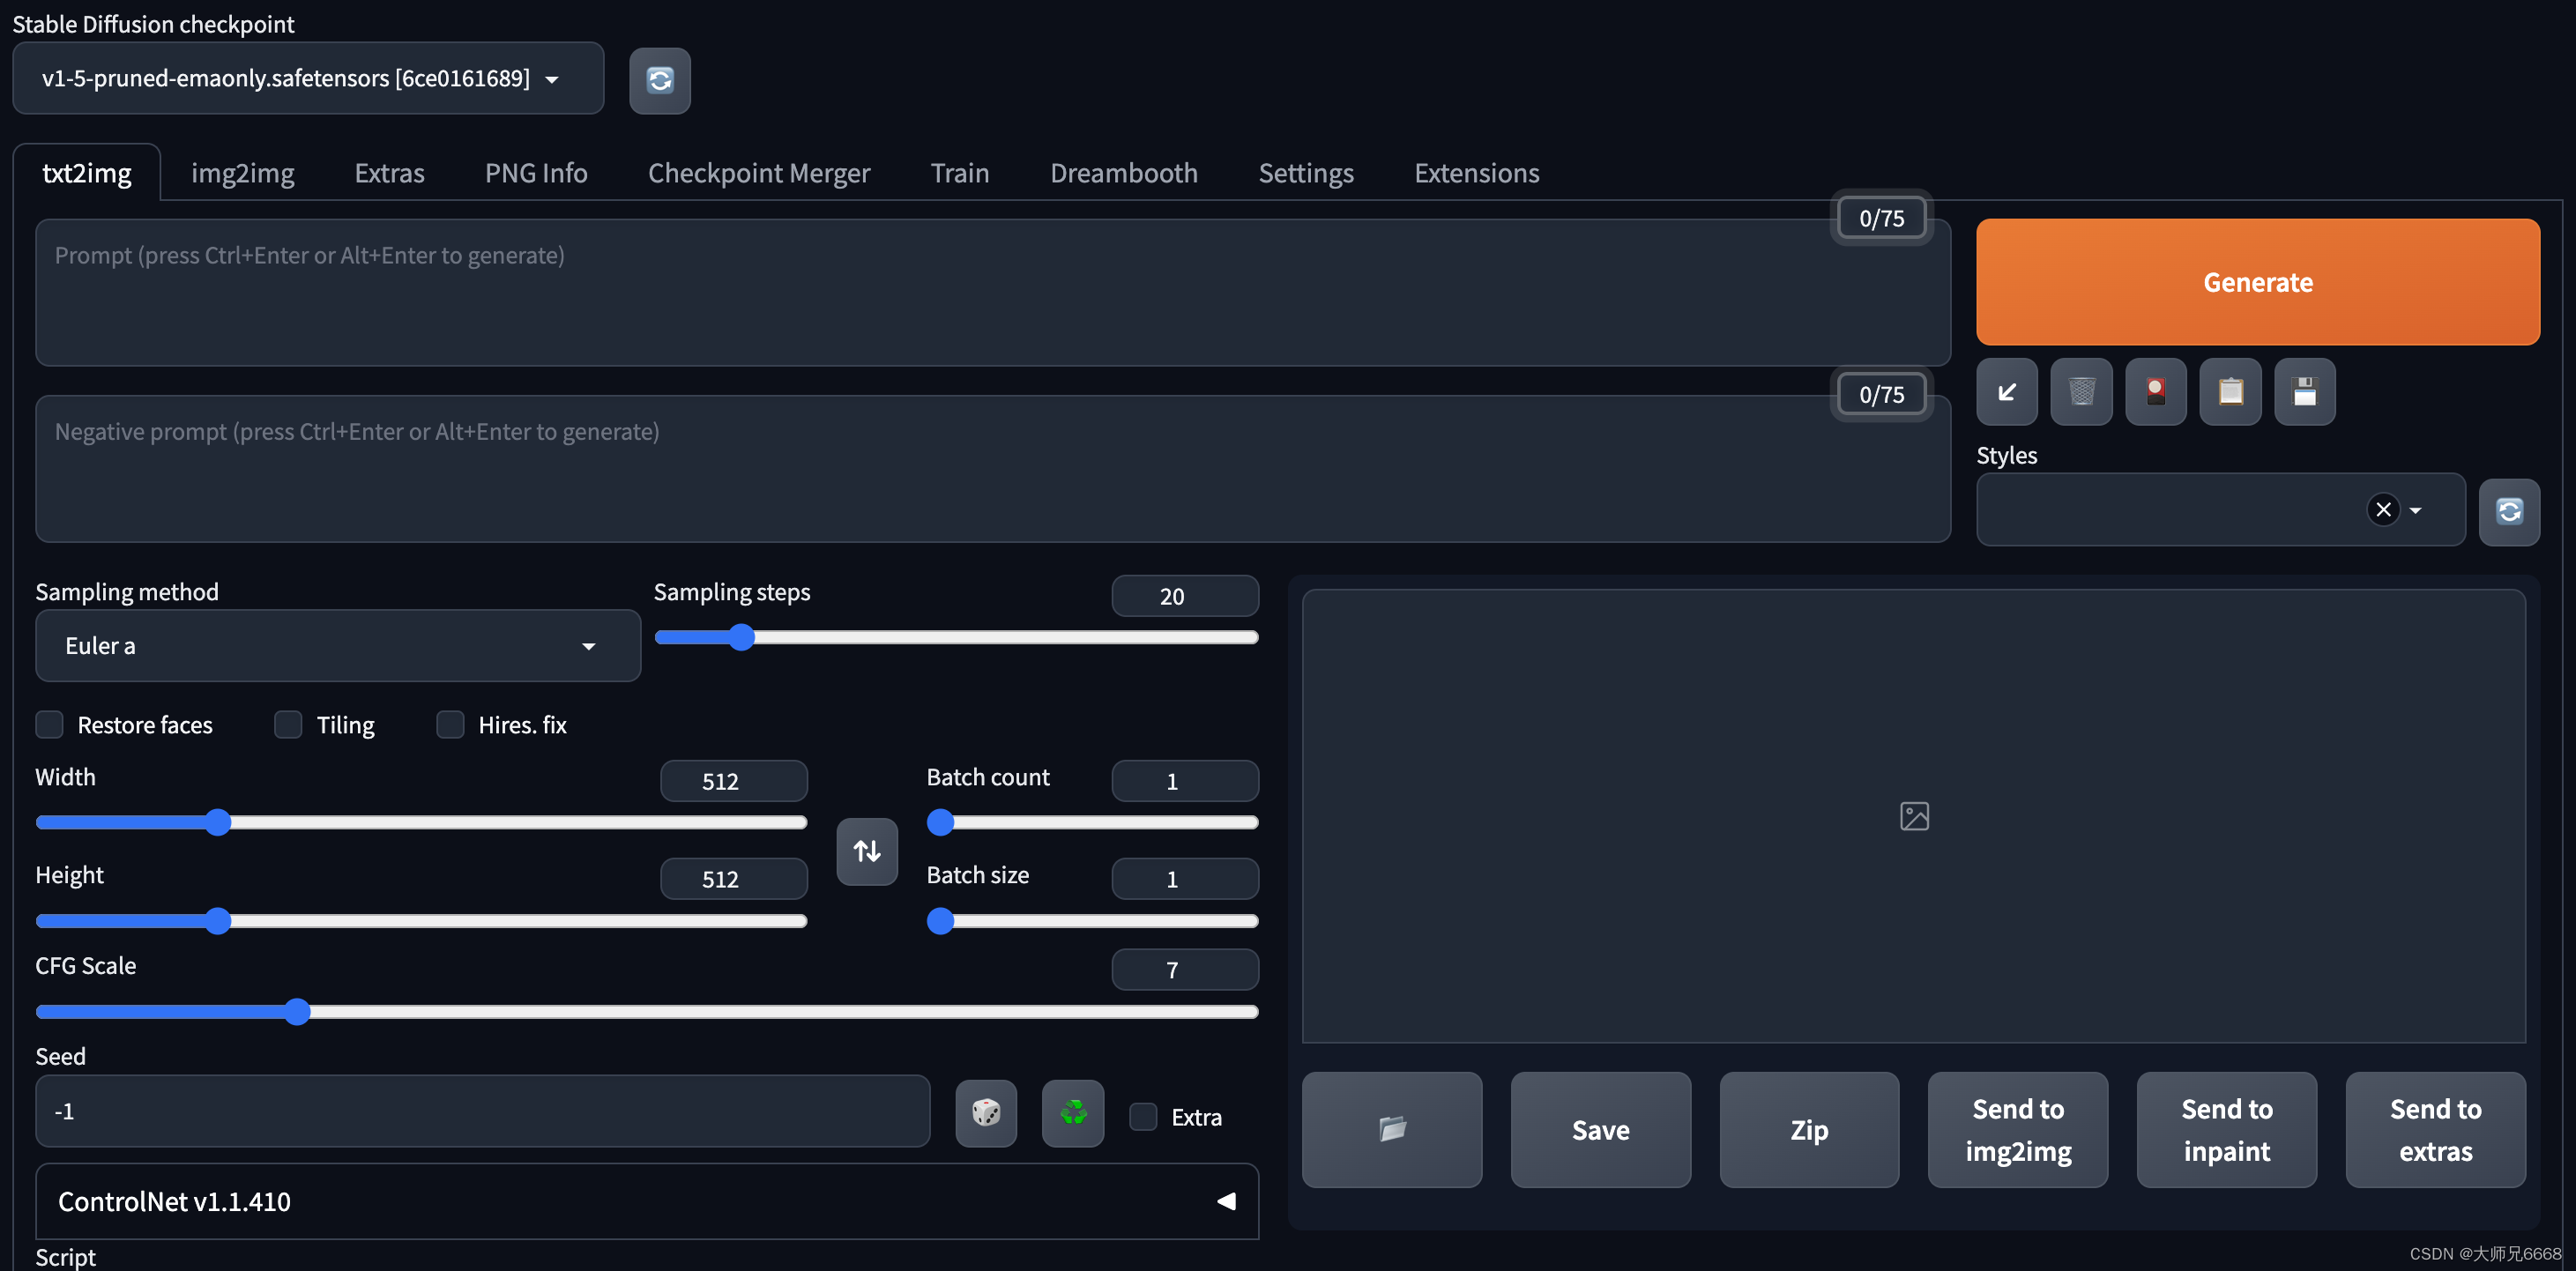Click the Send to img2img button
This screenshot has height=1271, width=2576.
pos(2017,1130)
